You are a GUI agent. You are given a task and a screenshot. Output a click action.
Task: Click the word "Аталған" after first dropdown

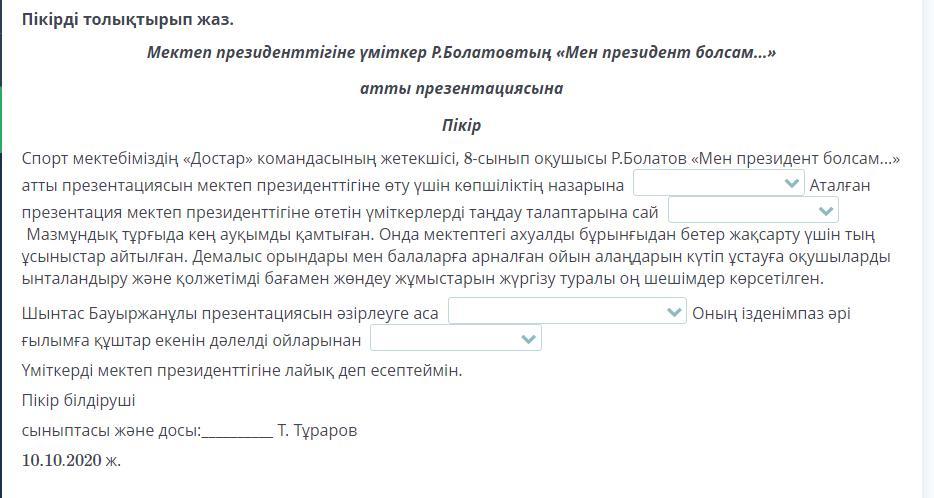(x=839, y=185)
